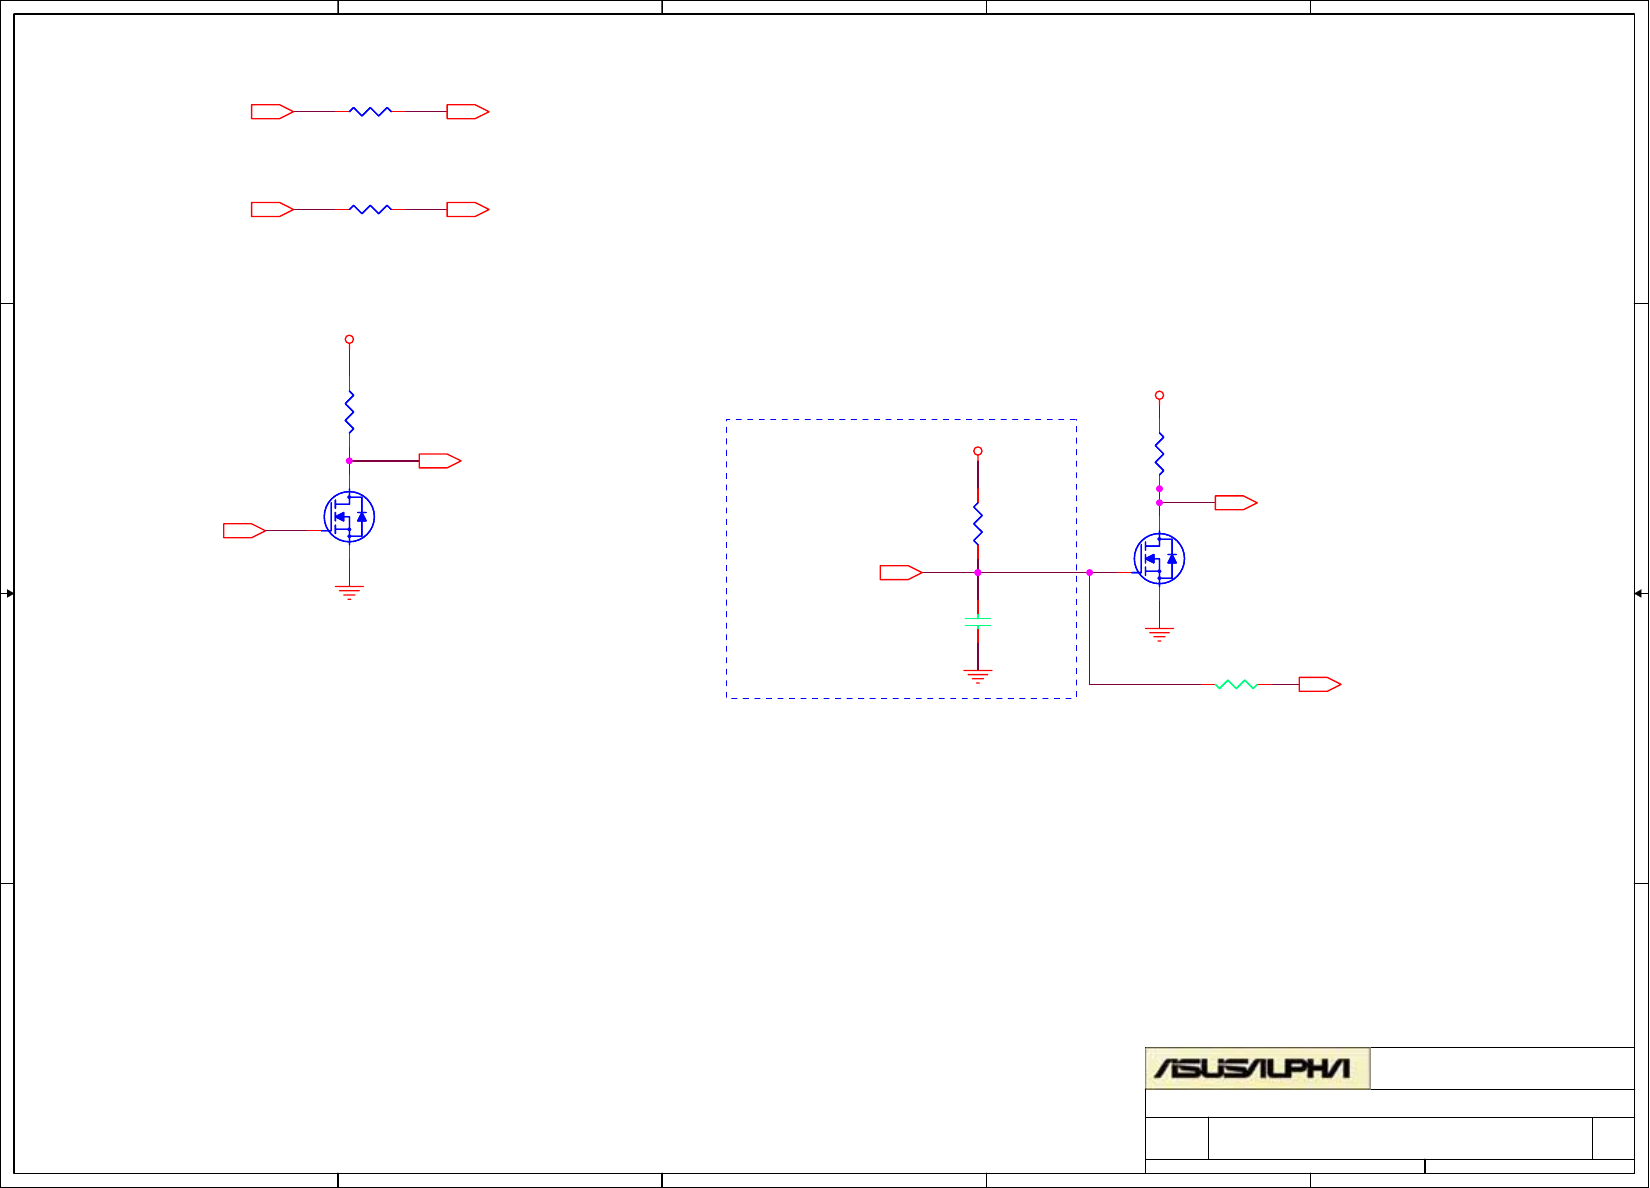The image size is (1650, 1188).
Task: Select the ground symbol under the directly-driven MOSFET
Action: pyautogui.click(x=349, y=592)
